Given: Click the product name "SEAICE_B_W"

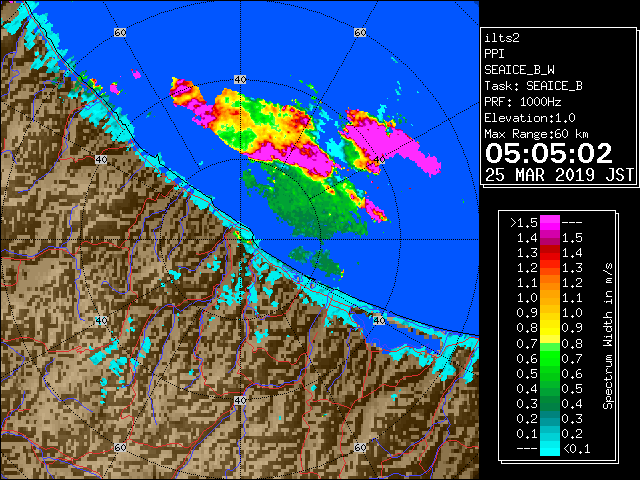Looking at the screenshot, I should (x=519, y=70).
